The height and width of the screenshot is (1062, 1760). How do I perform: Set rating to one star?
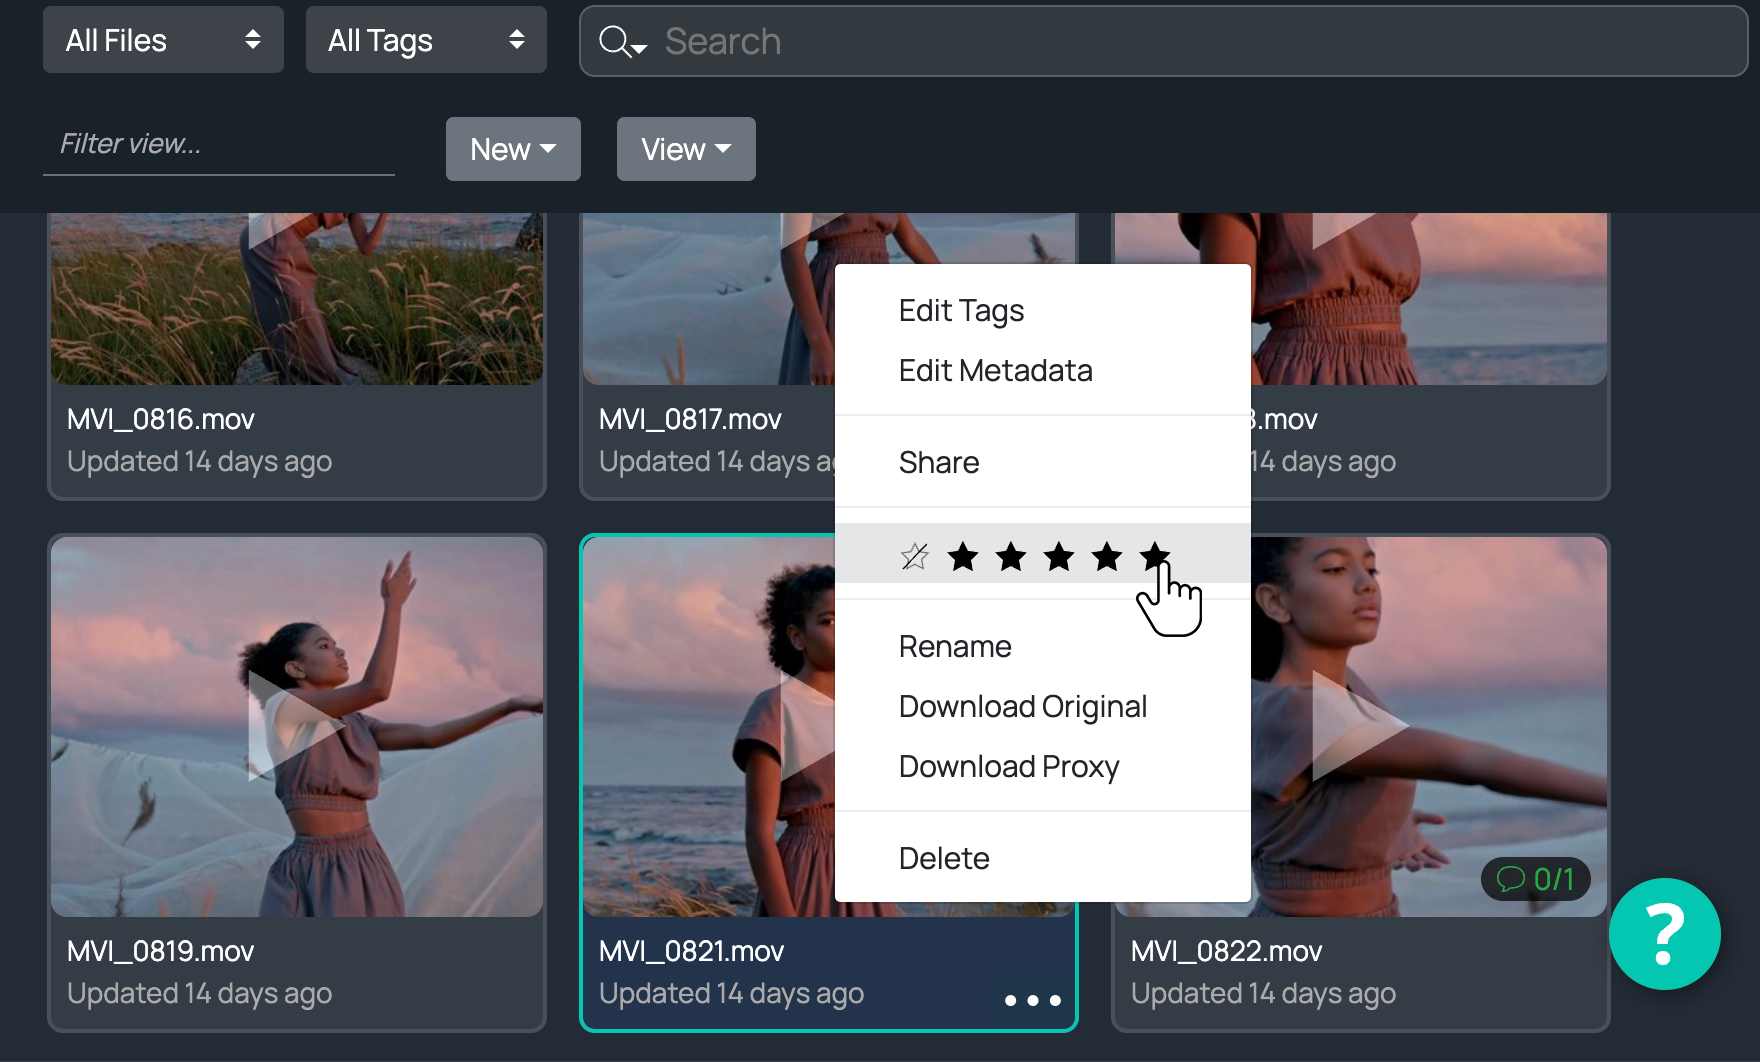[963, 556]
